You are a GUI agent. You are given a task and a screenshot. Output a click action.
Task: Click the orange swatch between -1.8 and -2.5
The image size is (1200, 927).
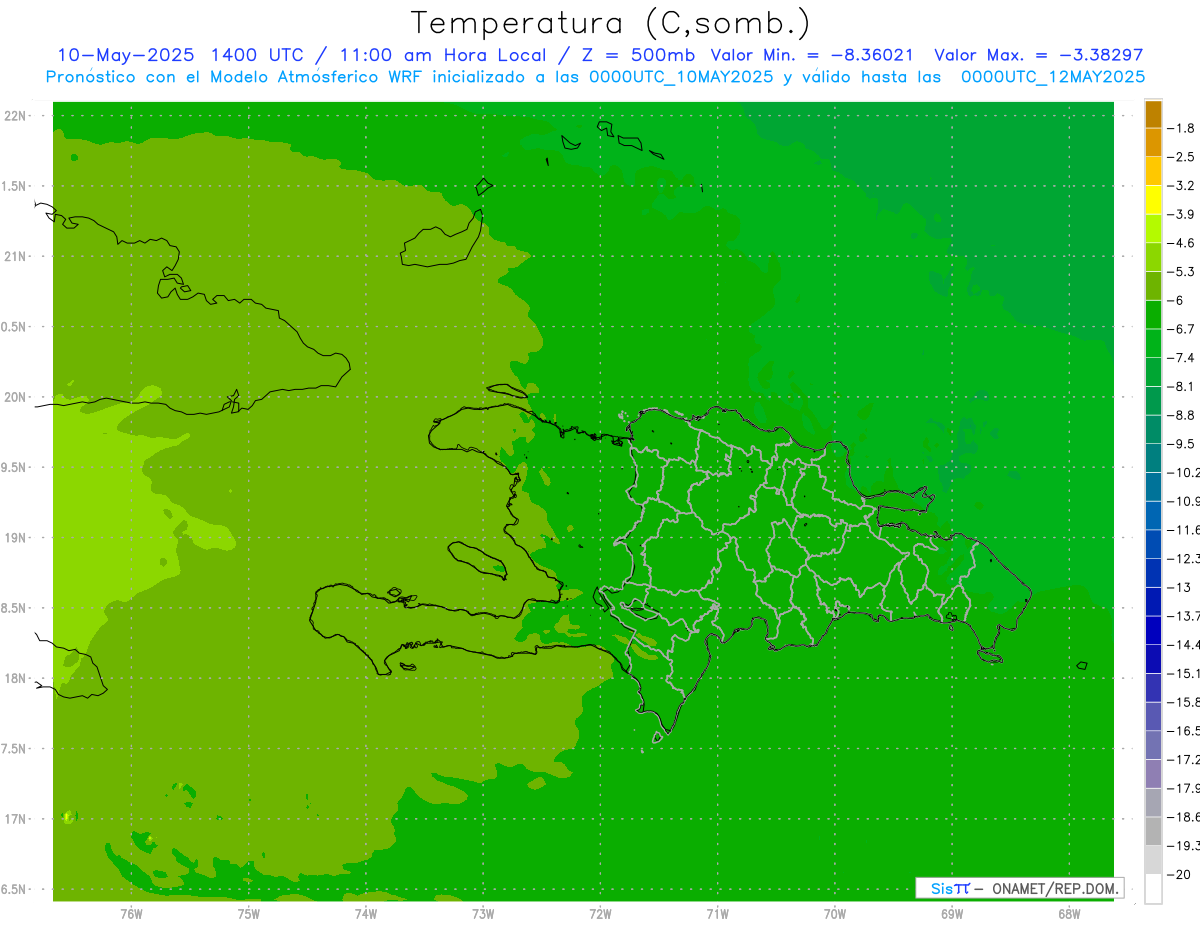[x=1153, y=143]
